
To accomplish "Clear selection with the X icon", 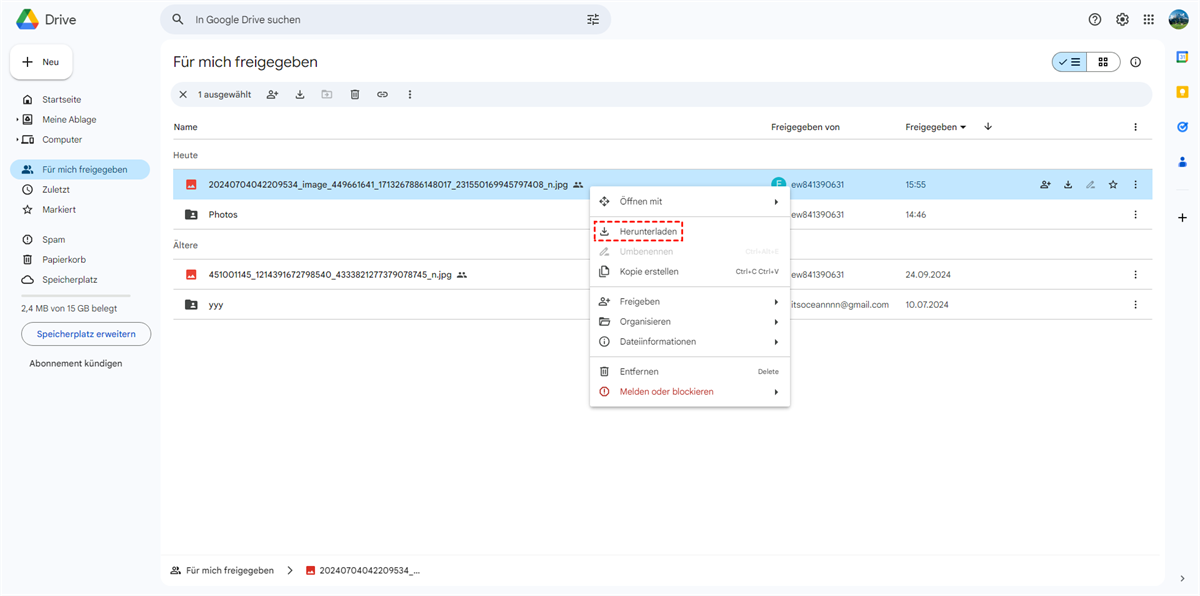I will (183, 95).
